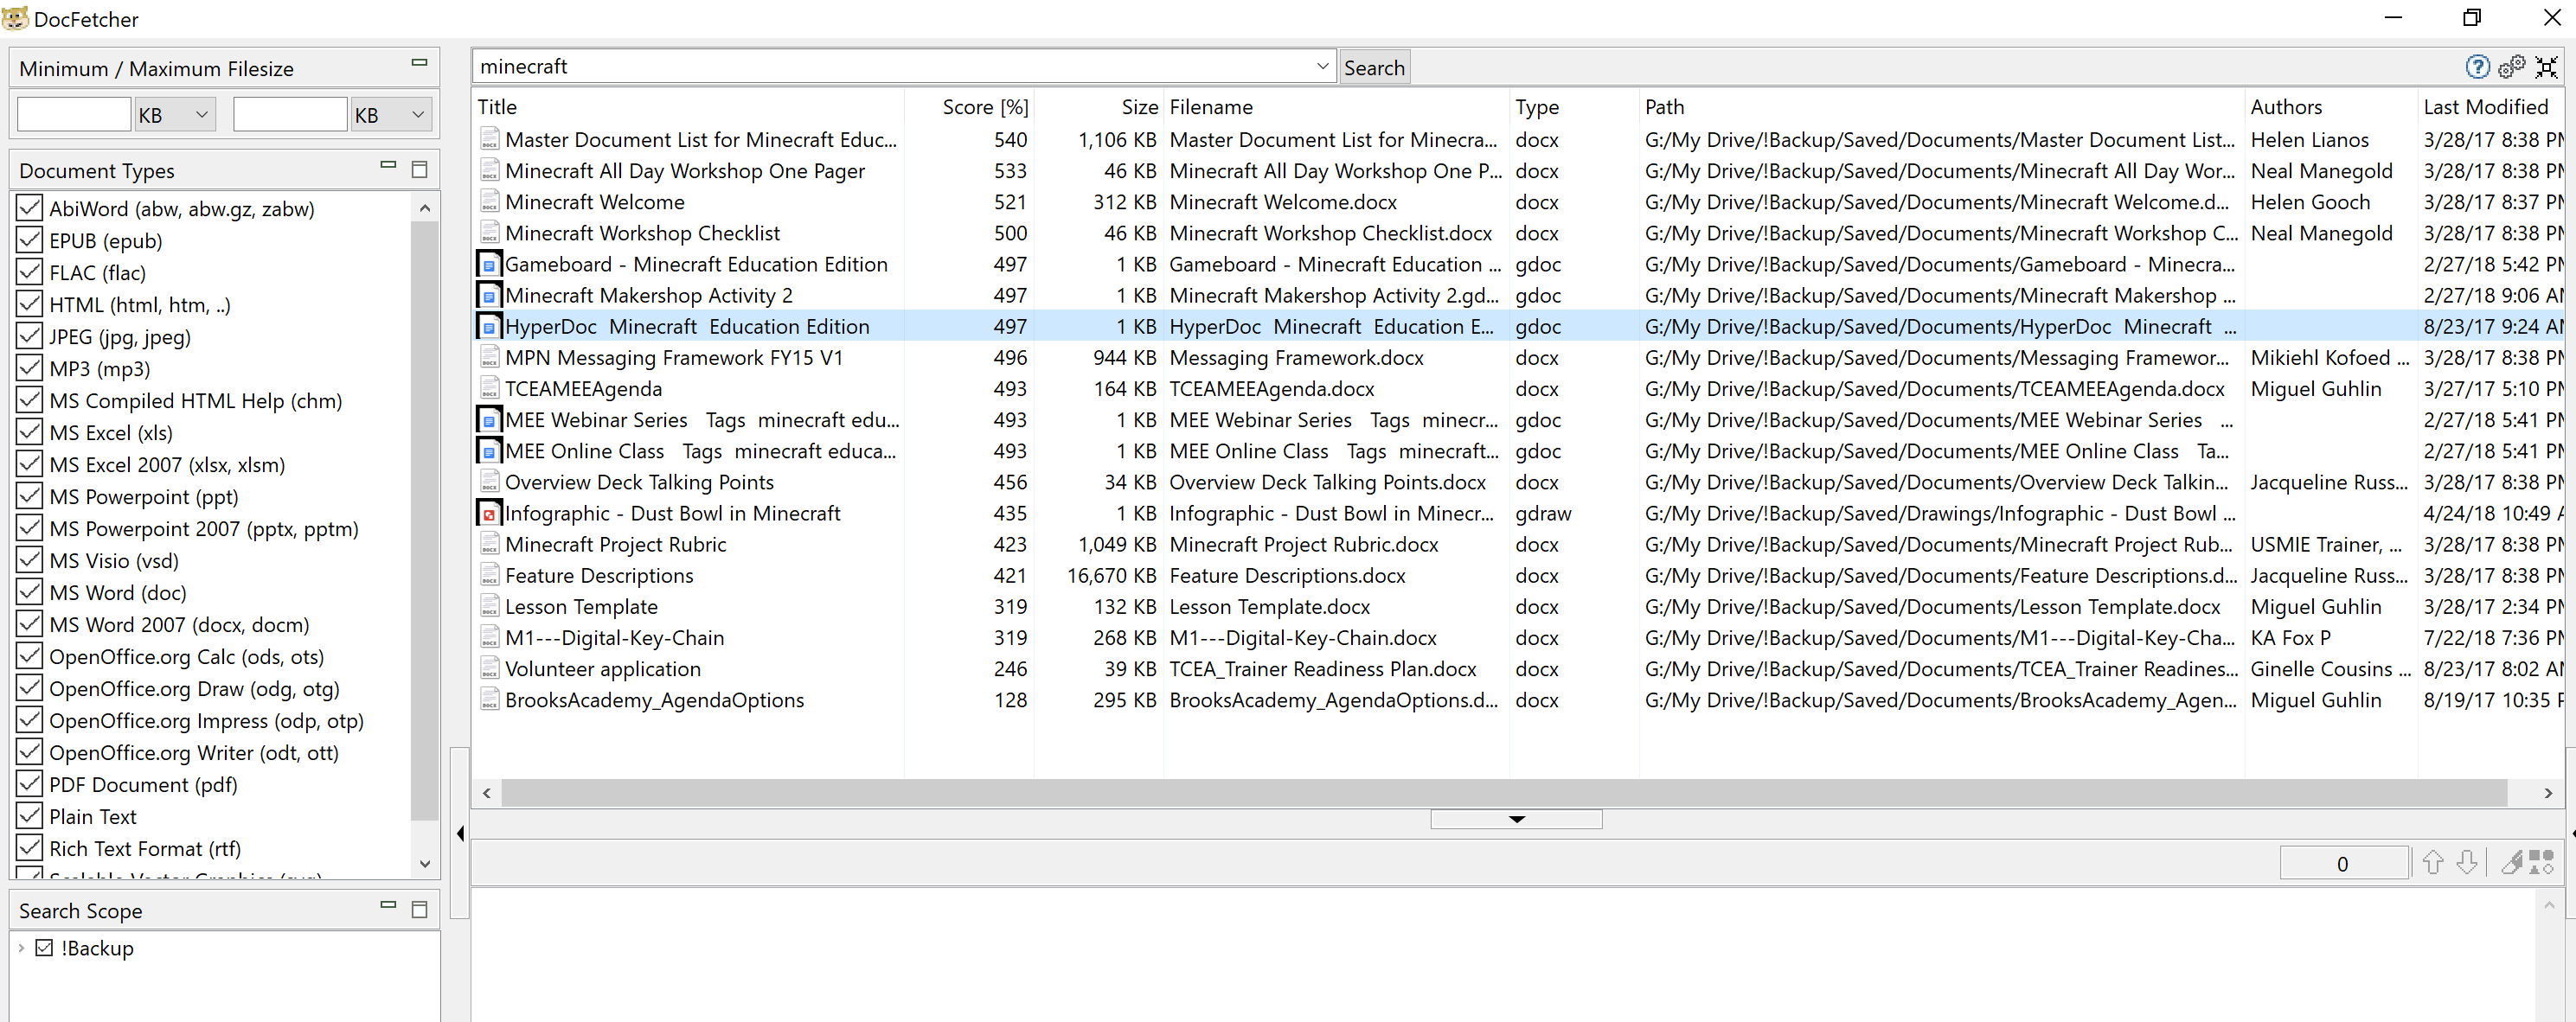Click the results scroll-right arrow
Image resolution: width=2576 pixels, height=1022 pixels.
click(2548, 793)
